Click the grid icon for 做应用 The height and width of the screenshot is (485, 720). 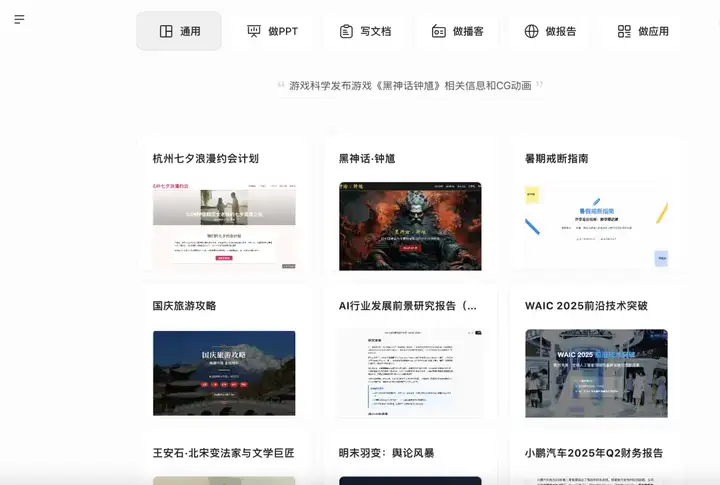(x=624, y=31)
